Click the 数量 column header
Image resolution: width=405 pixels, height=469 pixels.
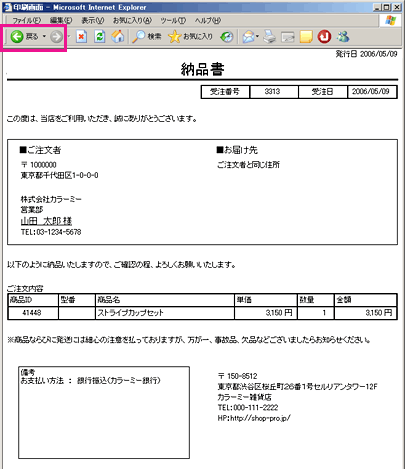click(316, 300)
